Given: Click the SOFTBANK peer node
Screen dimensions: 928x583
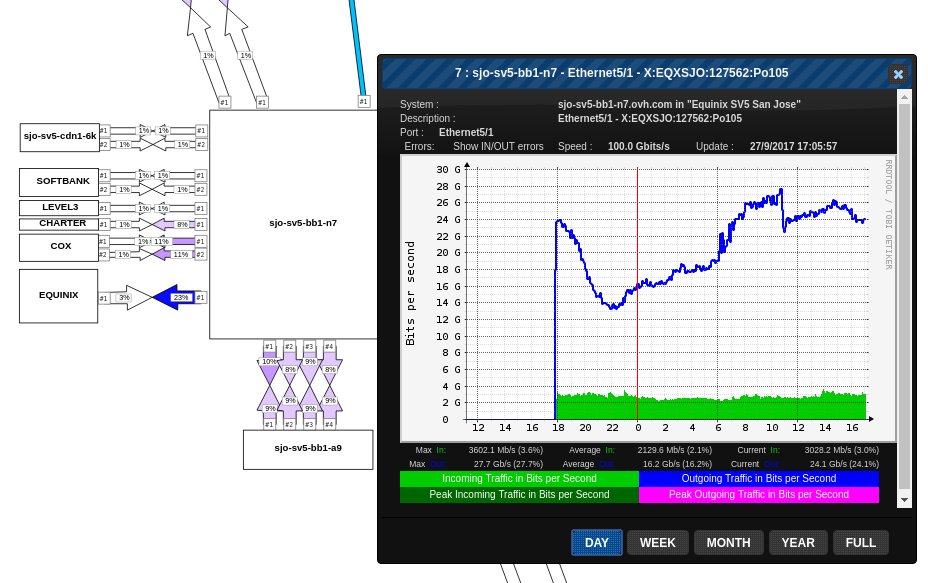Looking at the screenshot, I should click(x=59, y=182).
